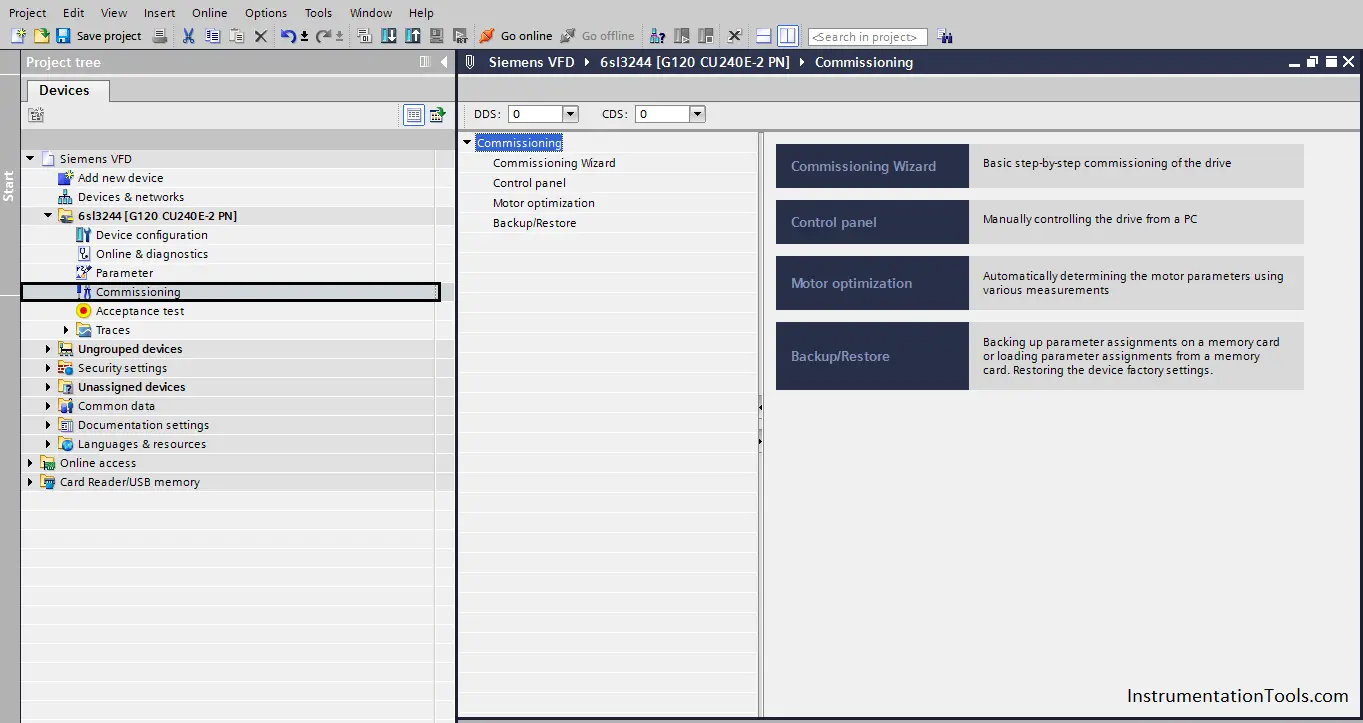Image resolution: width=1363 pixels, height=723 pixels.
Task: Click Save project button
Action: [x=98, y=36]
